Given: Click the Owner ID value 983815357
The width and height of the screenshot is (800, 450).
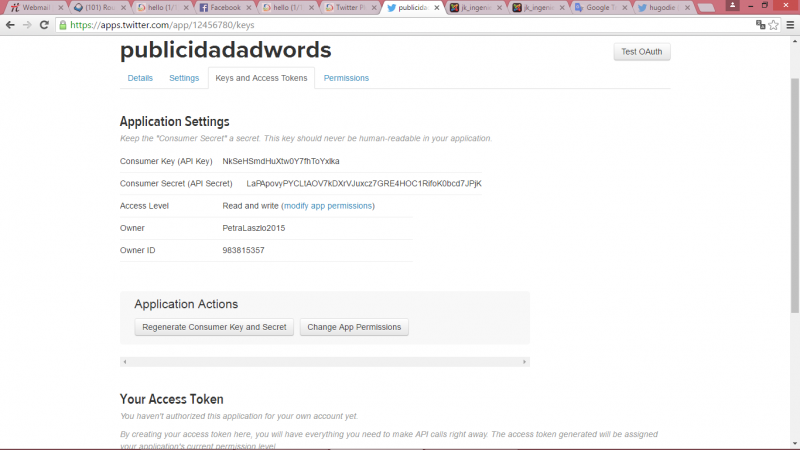Looking at the screenshot, I should (x=243, y=251).
